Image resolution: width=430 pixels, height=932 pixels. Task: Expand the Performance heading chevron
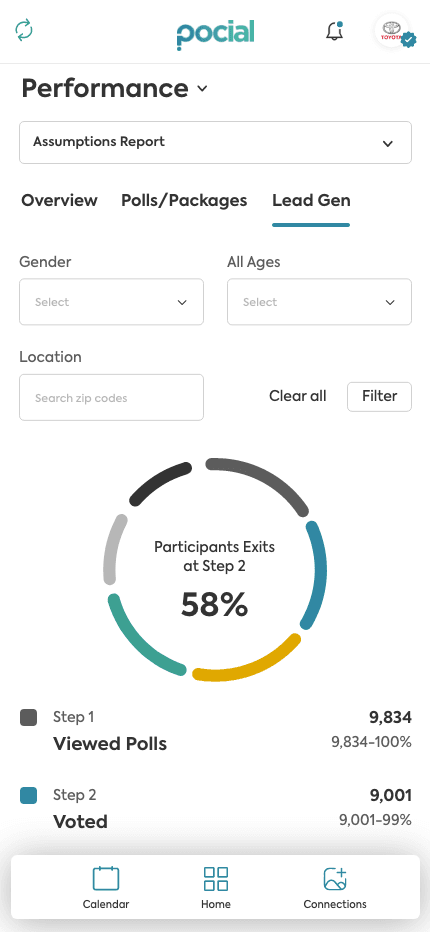click(x=202, y=89)
